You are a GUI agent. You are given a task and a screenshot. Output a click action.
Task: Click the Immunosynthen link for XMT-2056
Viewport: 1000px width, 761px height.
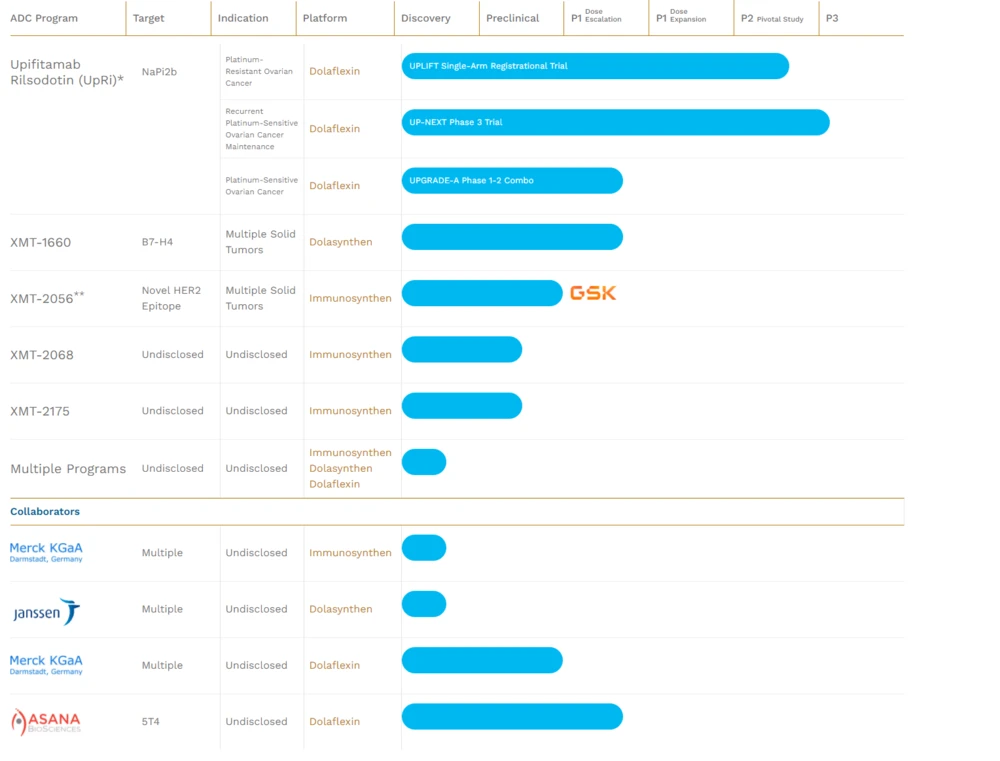(x=350, y=298)
